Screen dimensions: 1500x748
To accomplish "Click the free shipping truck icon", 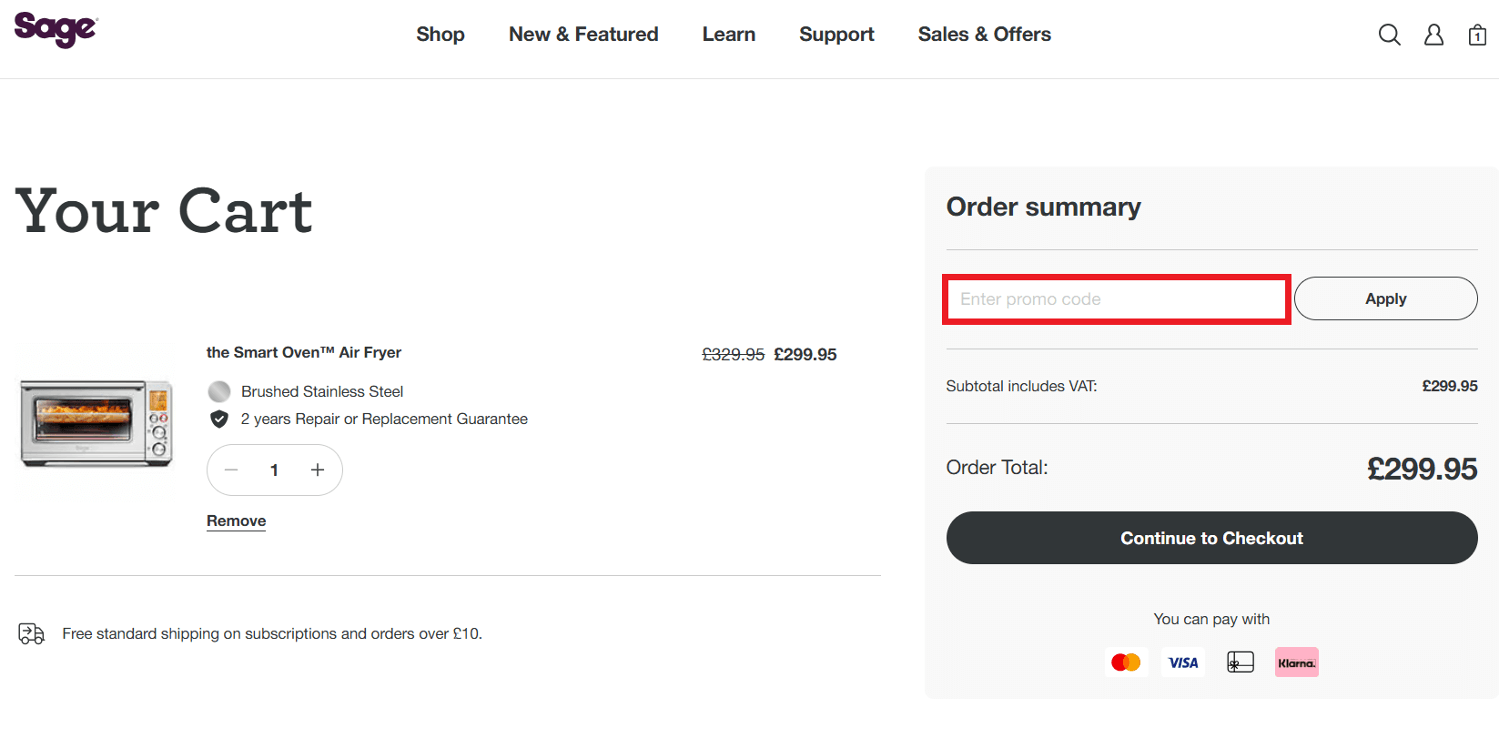I will point(31,633).
